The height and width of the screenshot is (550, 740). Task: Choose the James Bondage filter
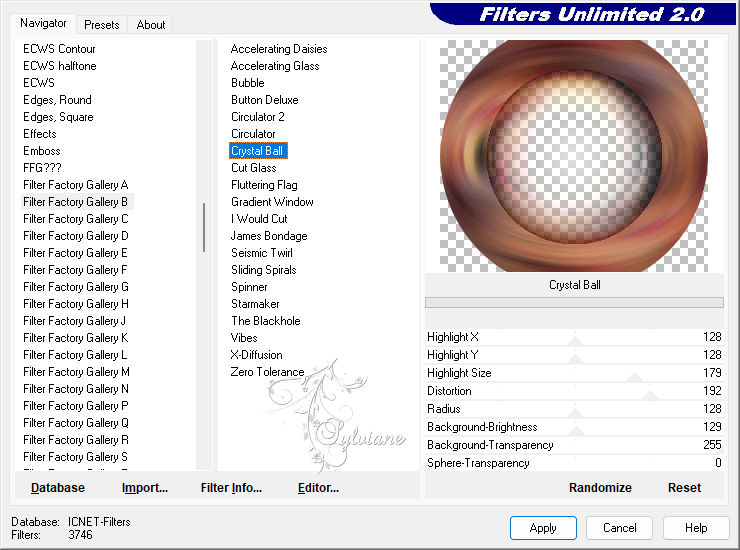[x=269, y=236]
